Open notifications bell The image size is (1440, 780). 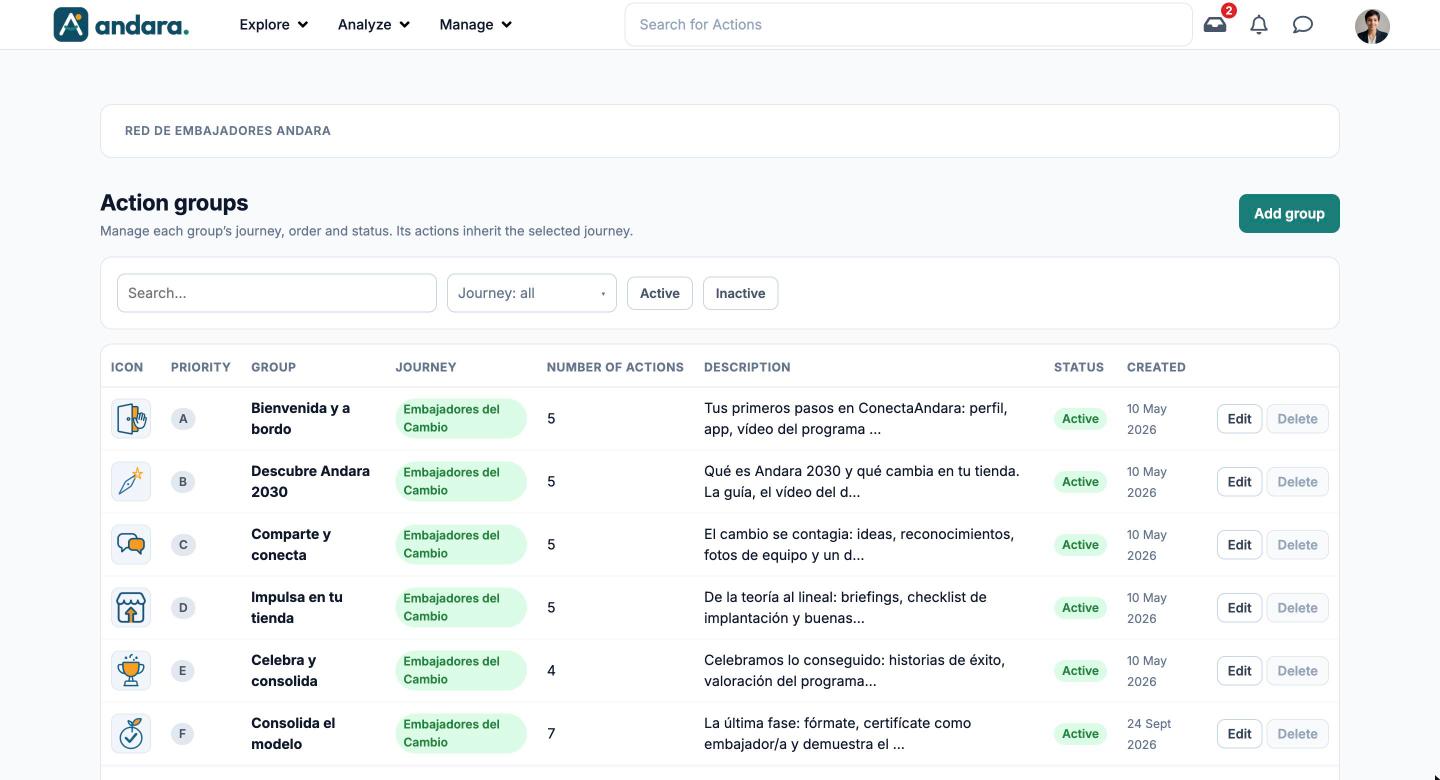(1259, 24)
